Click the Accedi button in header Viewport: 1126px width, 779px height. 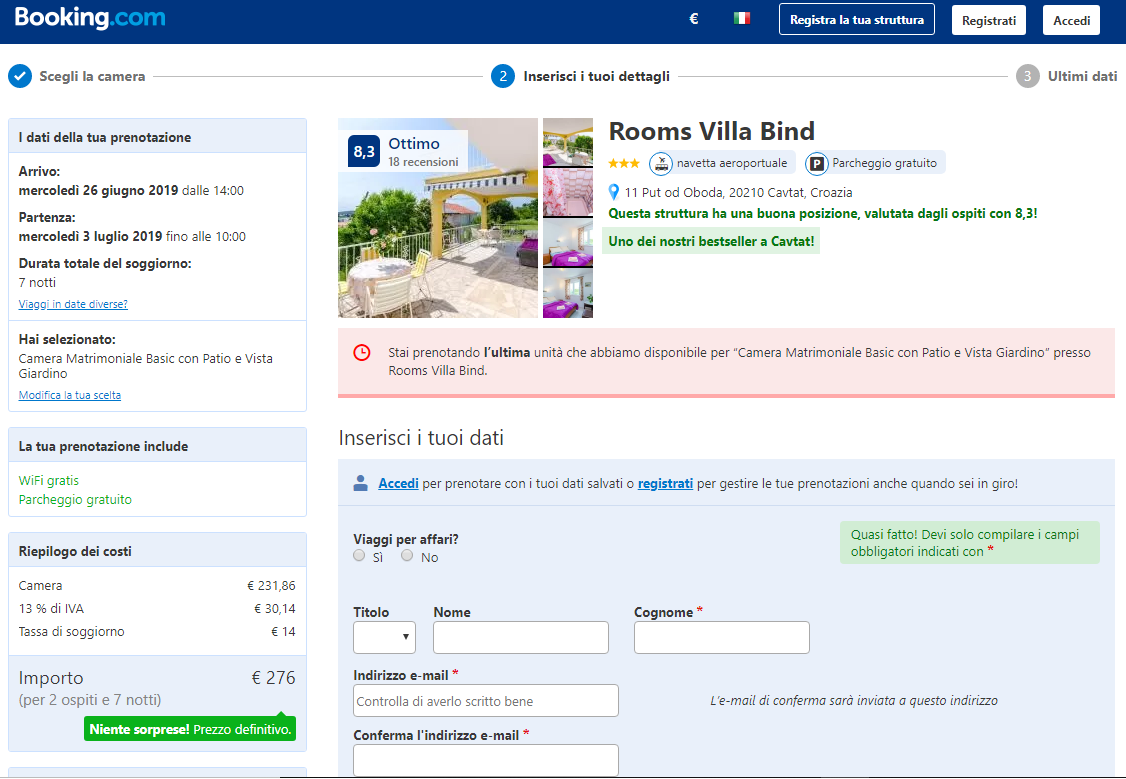click(1071, 20)
